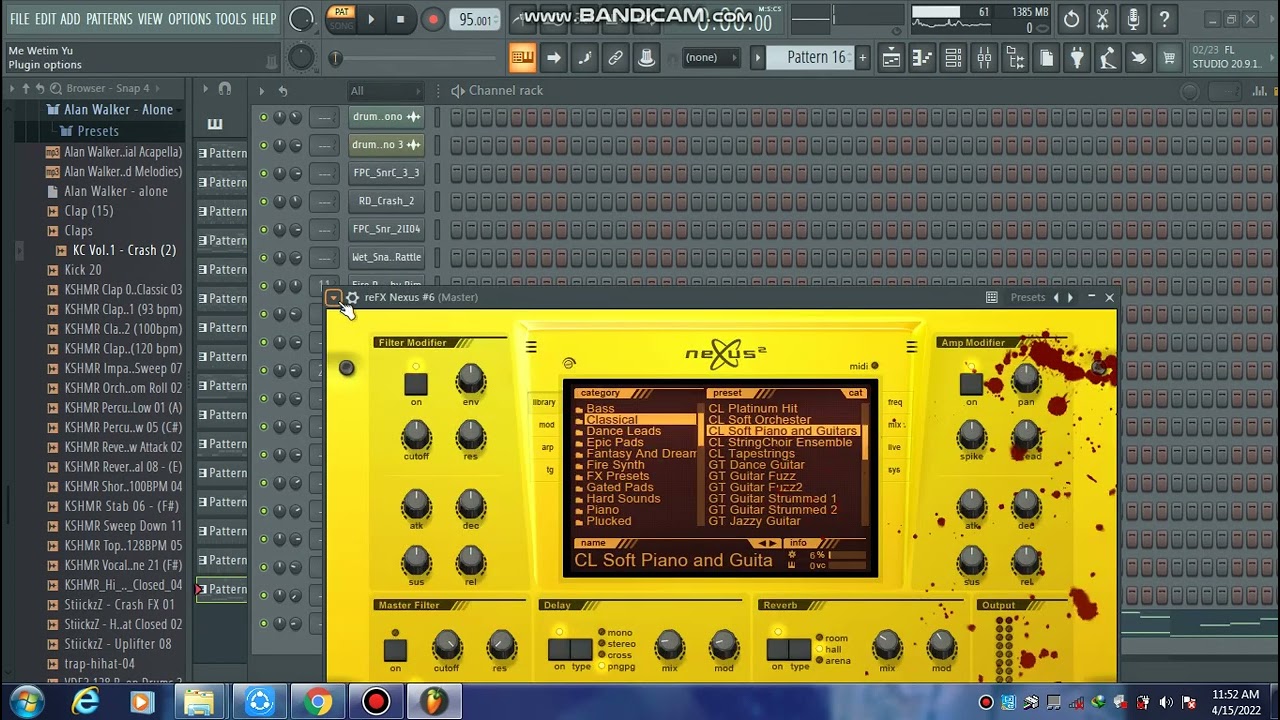Open the PATTERNS menu
Viewport: 1280px width, 720px height.
coord(109,19)
